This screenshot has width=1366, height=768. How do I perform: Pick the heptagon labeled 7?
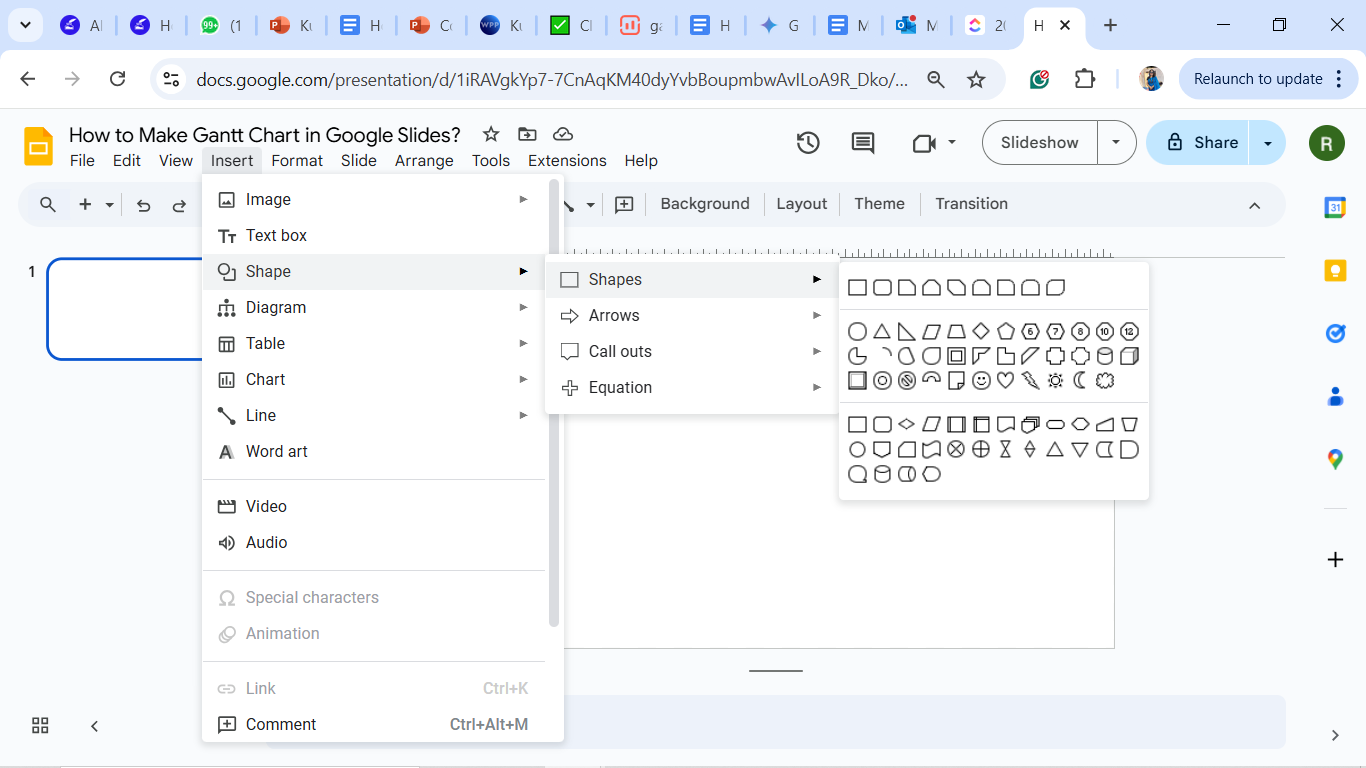[1055, 332]
